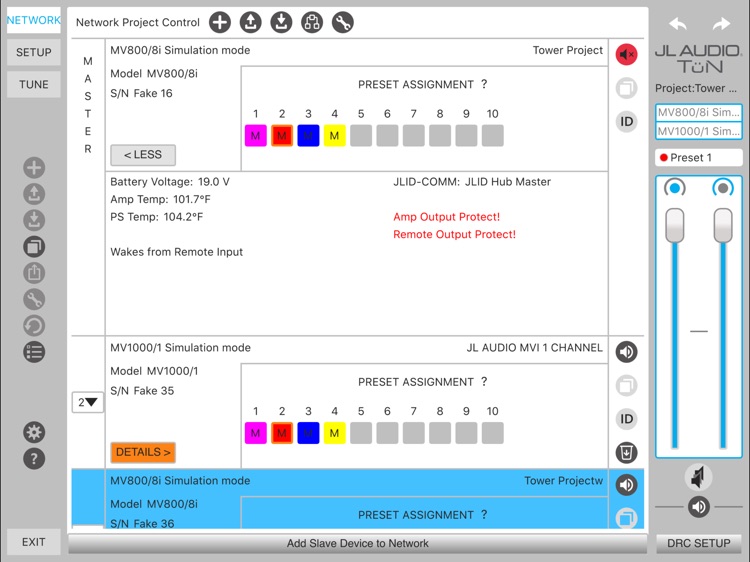Click the left sidebar reset circular arrow icon
The image size is (750, 562).
tap(34, 326)
